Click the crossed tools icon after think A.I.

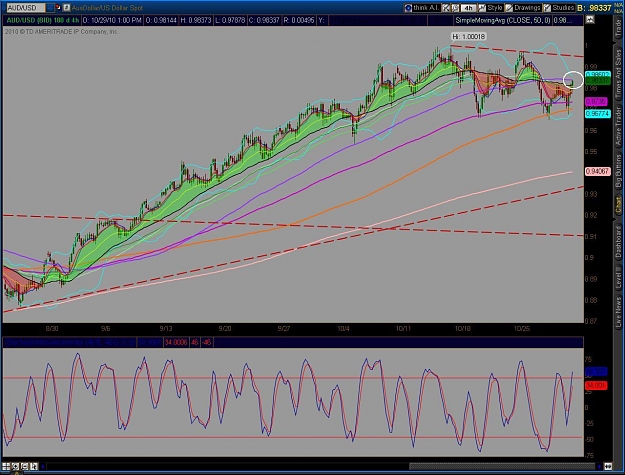pos(446,8)
